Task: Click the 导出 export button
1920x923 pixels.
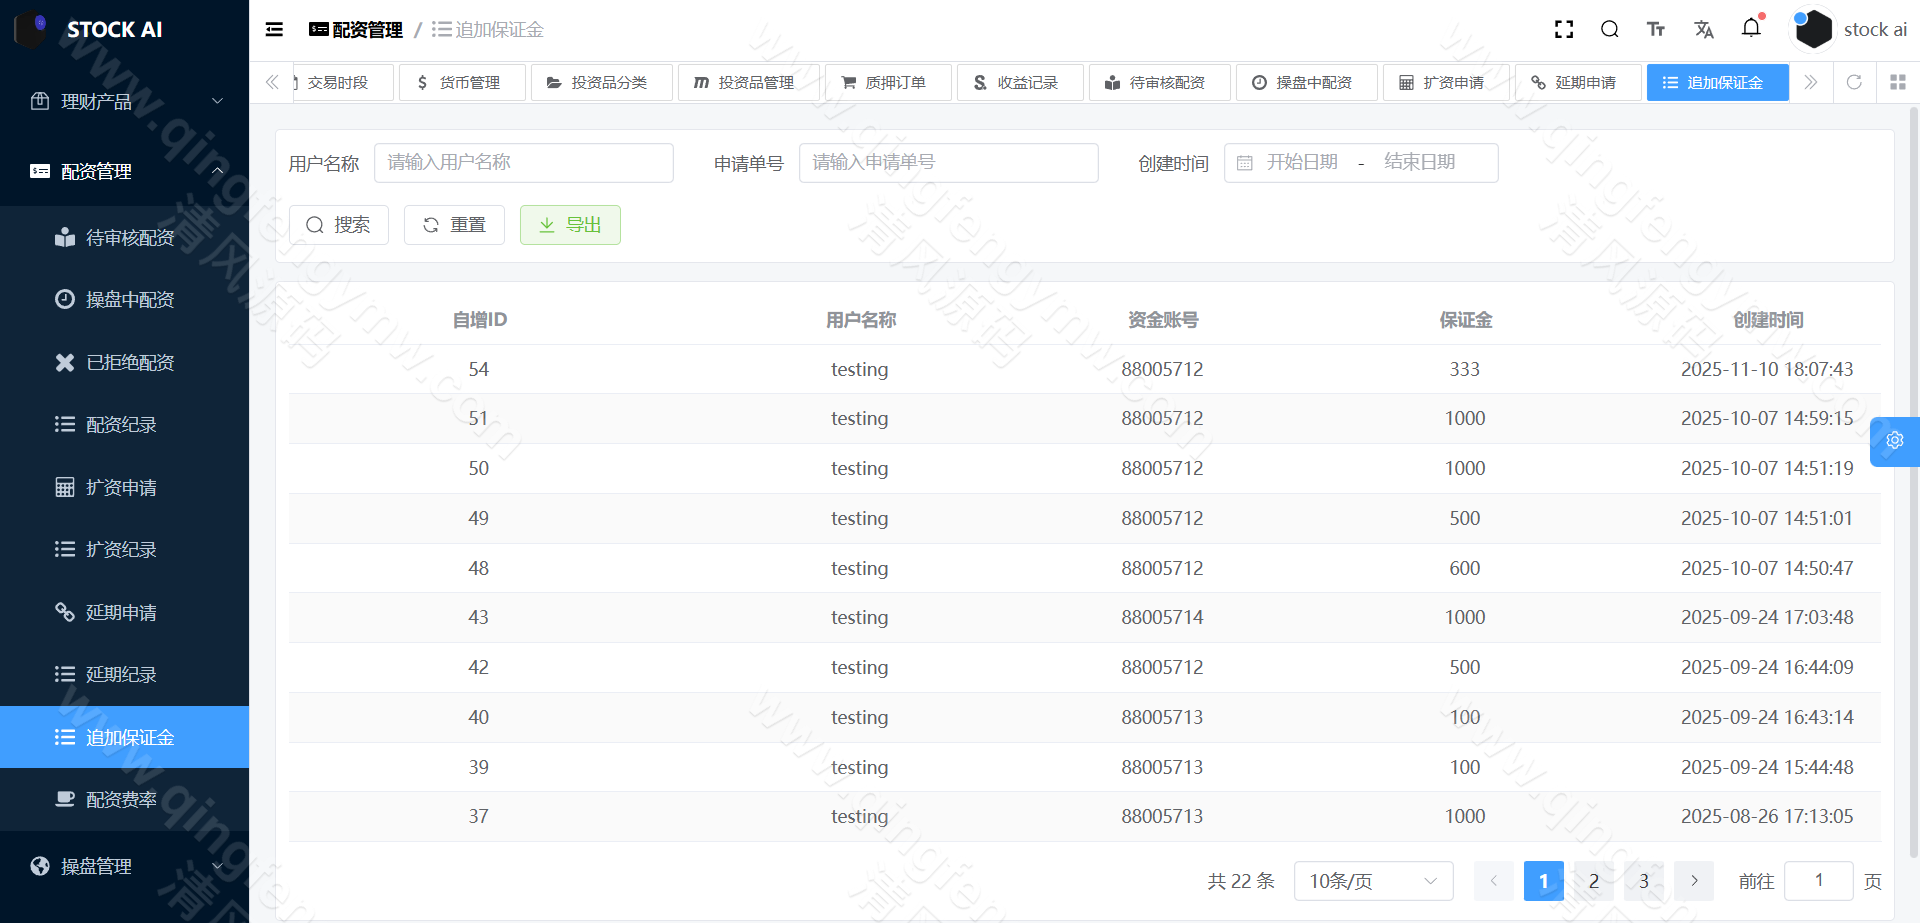Action: [570, 225]
